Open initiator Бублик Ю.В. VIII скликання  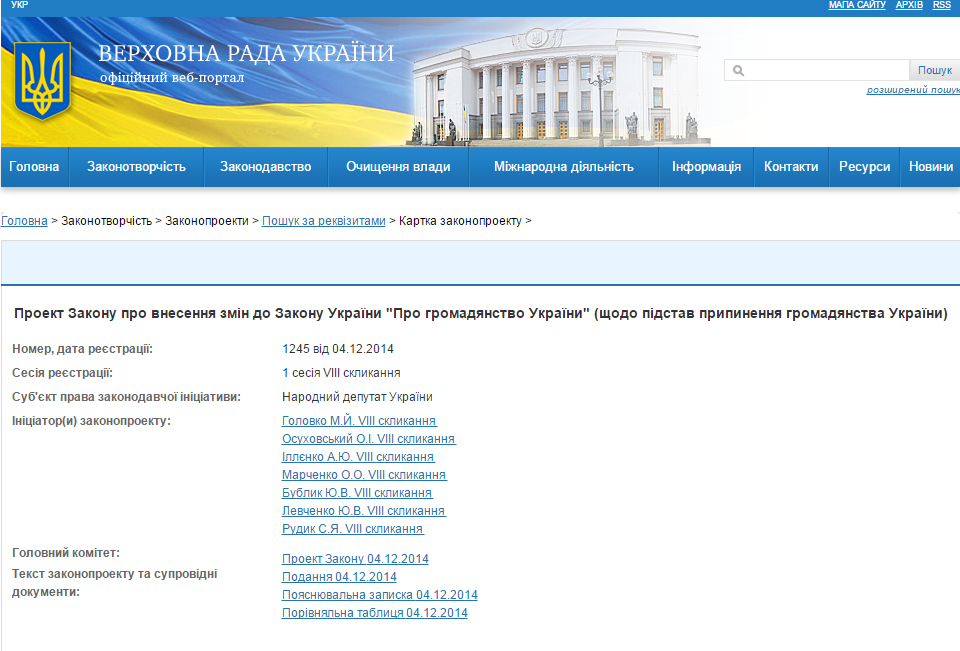click(x=358, y=492)
